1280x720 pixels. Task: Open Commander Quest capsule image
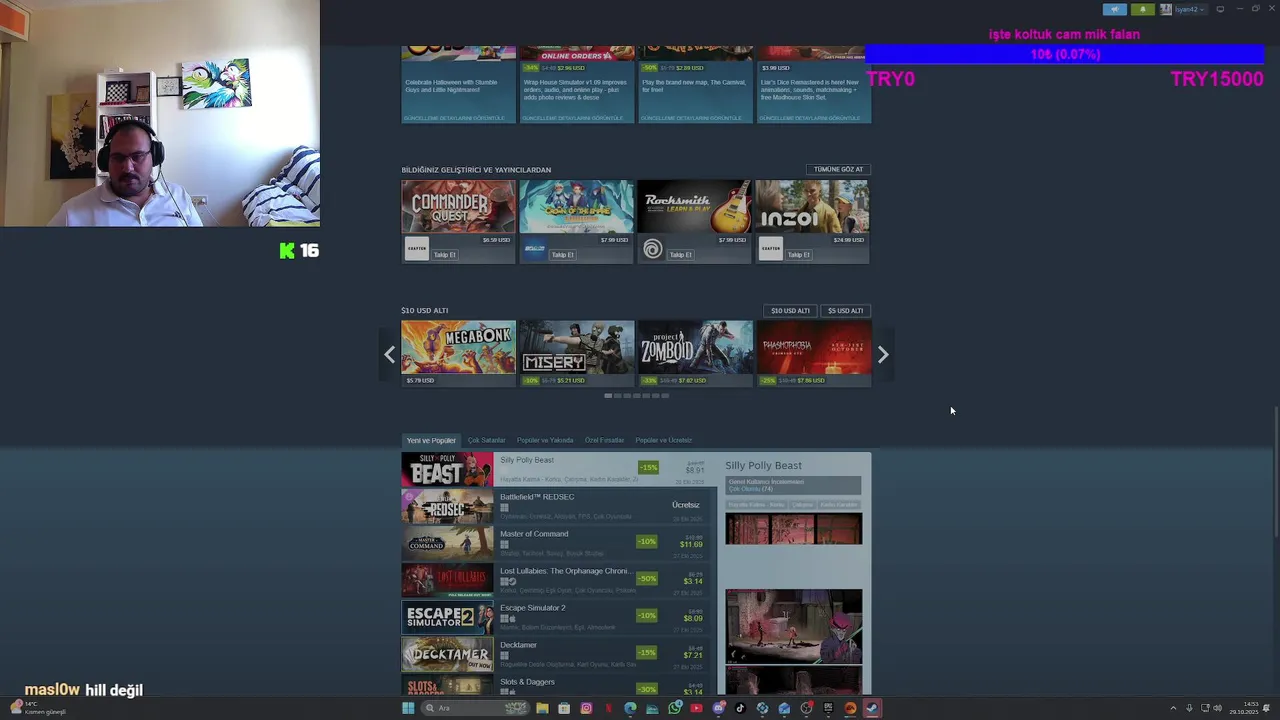pyautogui.click(x=458, y=206)
